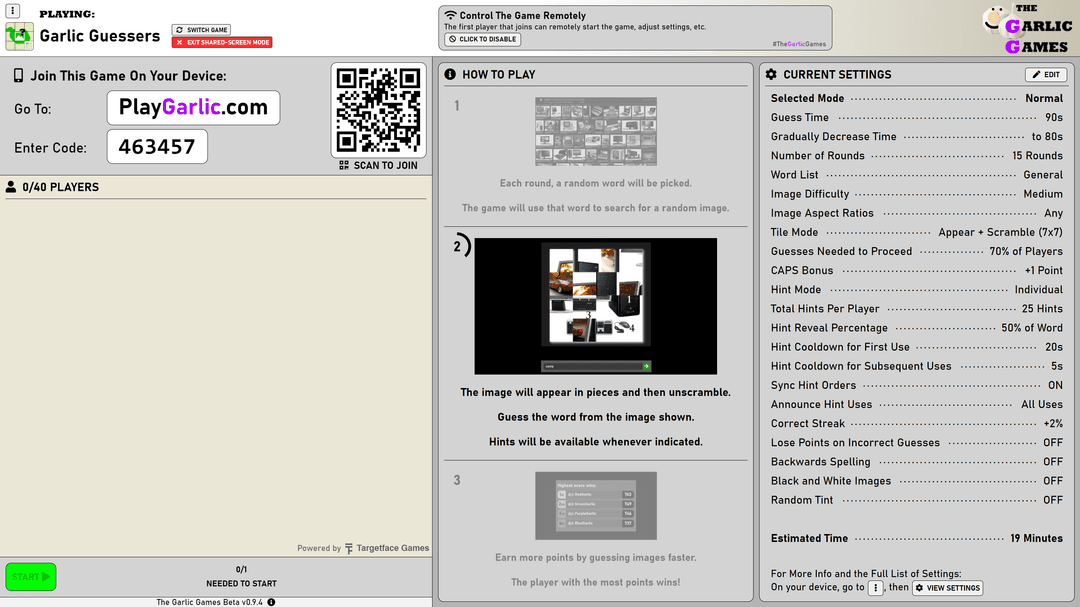Open the three-dot menu at top left
This screenshot has height=607, width=1080.
[x=13, y=11]
